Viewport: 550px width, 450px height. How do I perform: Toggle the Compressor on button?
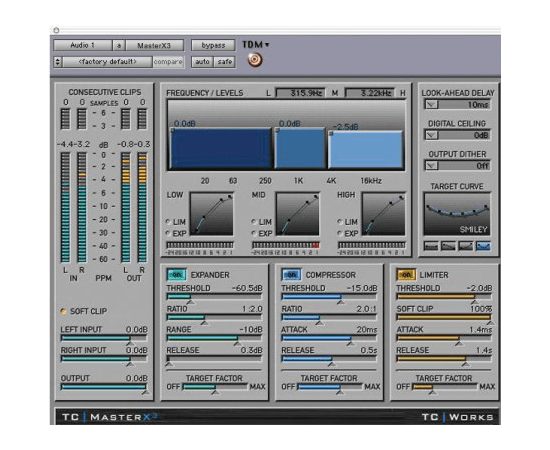[291, 275]
